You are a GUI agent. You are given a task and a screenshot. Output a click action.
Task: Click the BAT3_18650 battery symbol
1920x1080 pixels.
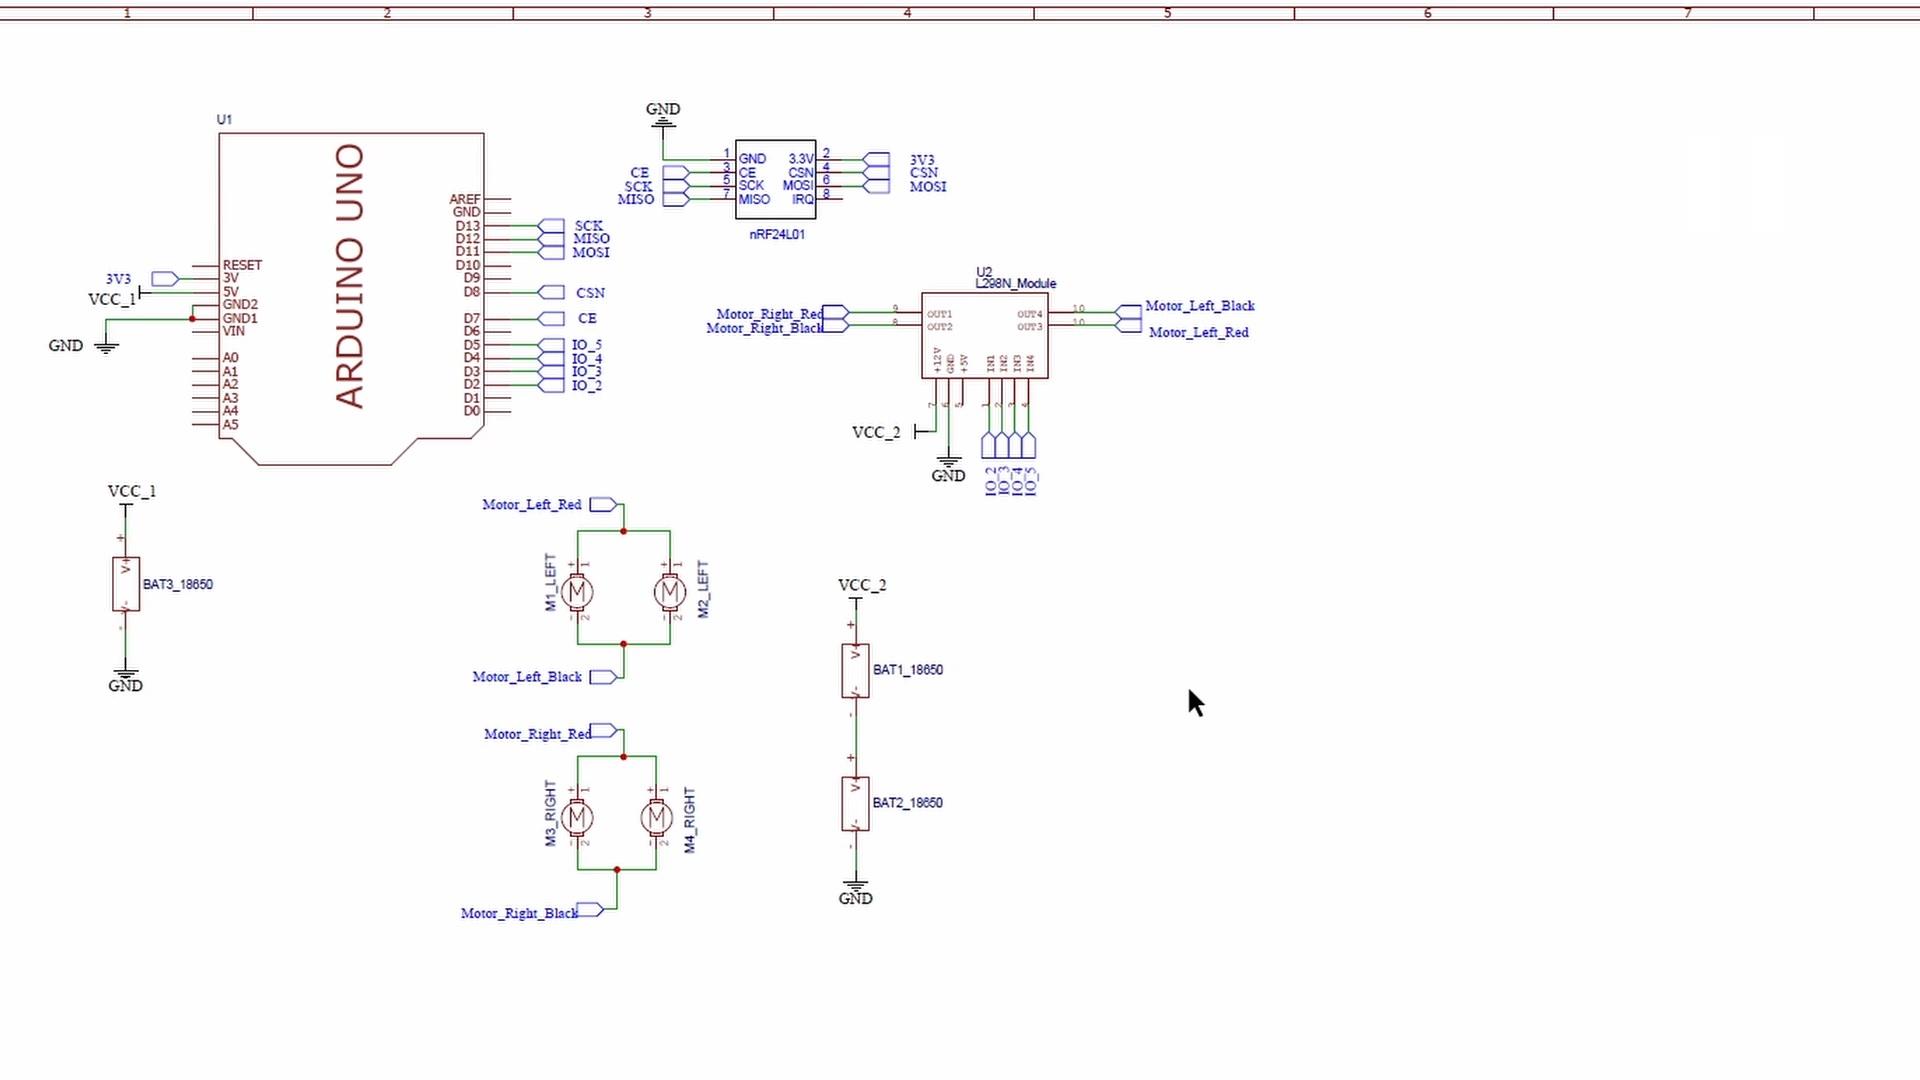[124, 582]
